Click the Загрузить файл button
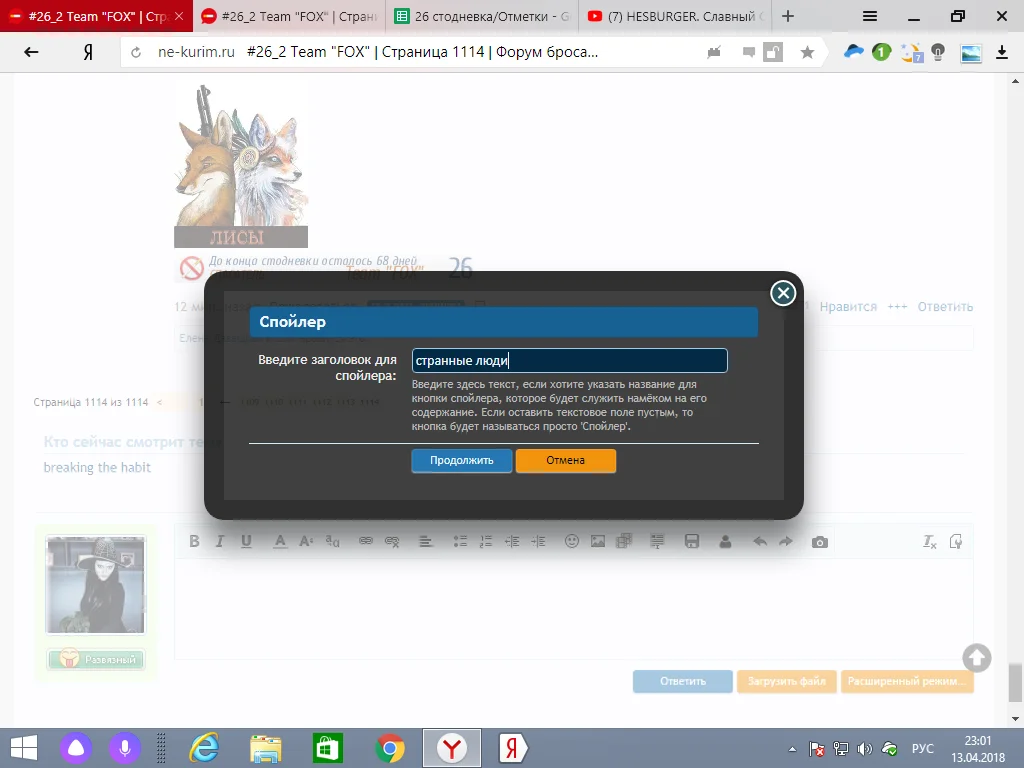 point(786,681)
